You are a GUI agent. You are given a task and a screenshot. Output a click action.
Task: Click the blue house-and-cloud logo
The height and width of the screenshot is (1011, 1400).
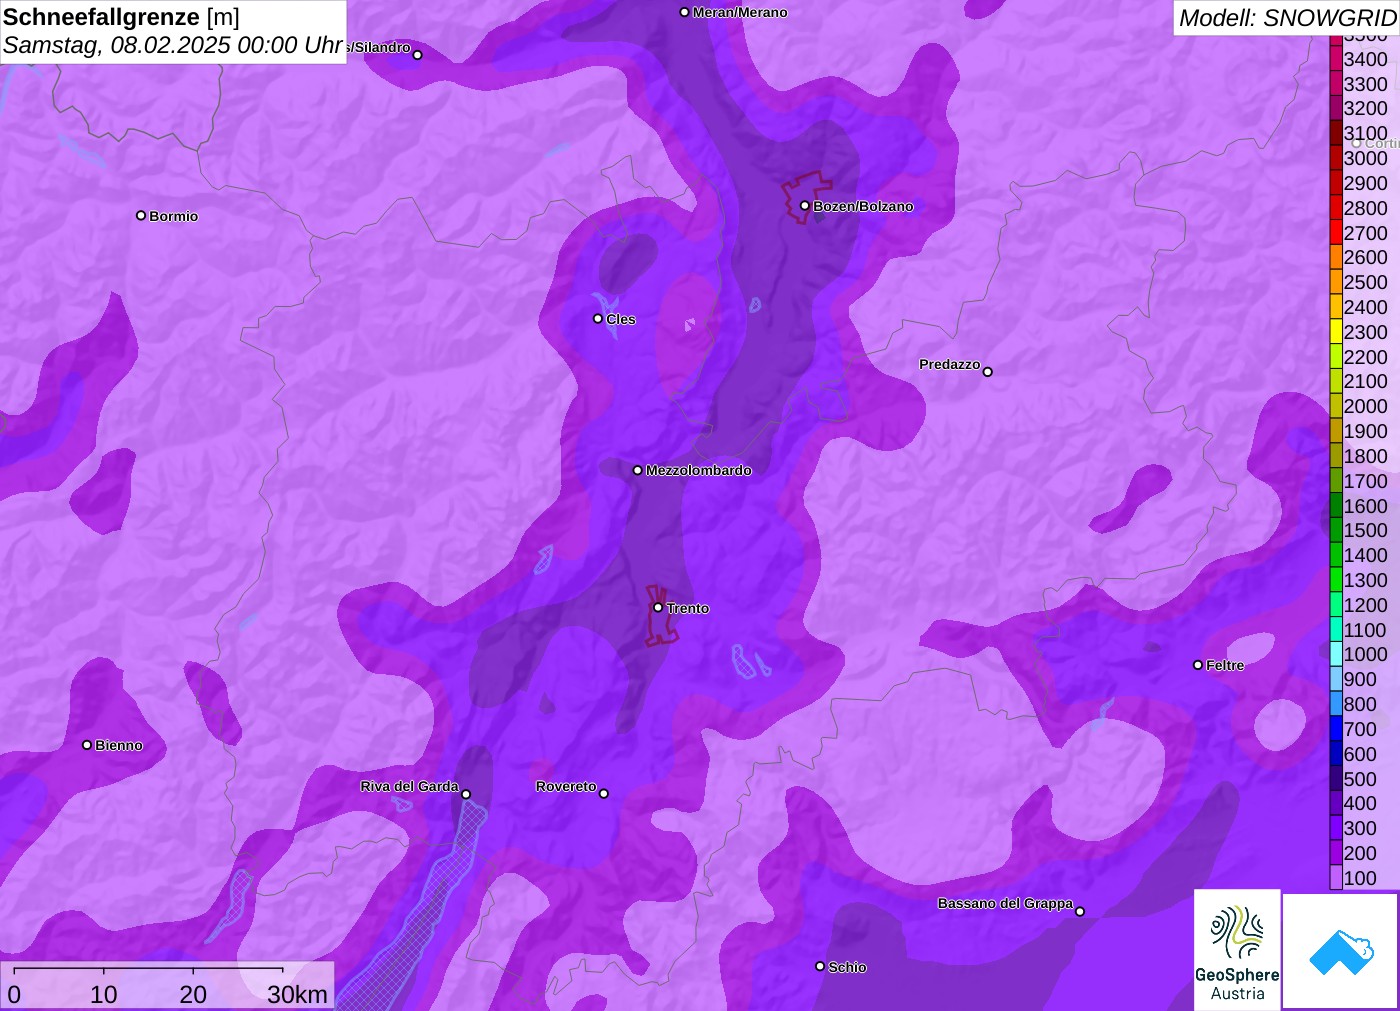[1341, 951]
